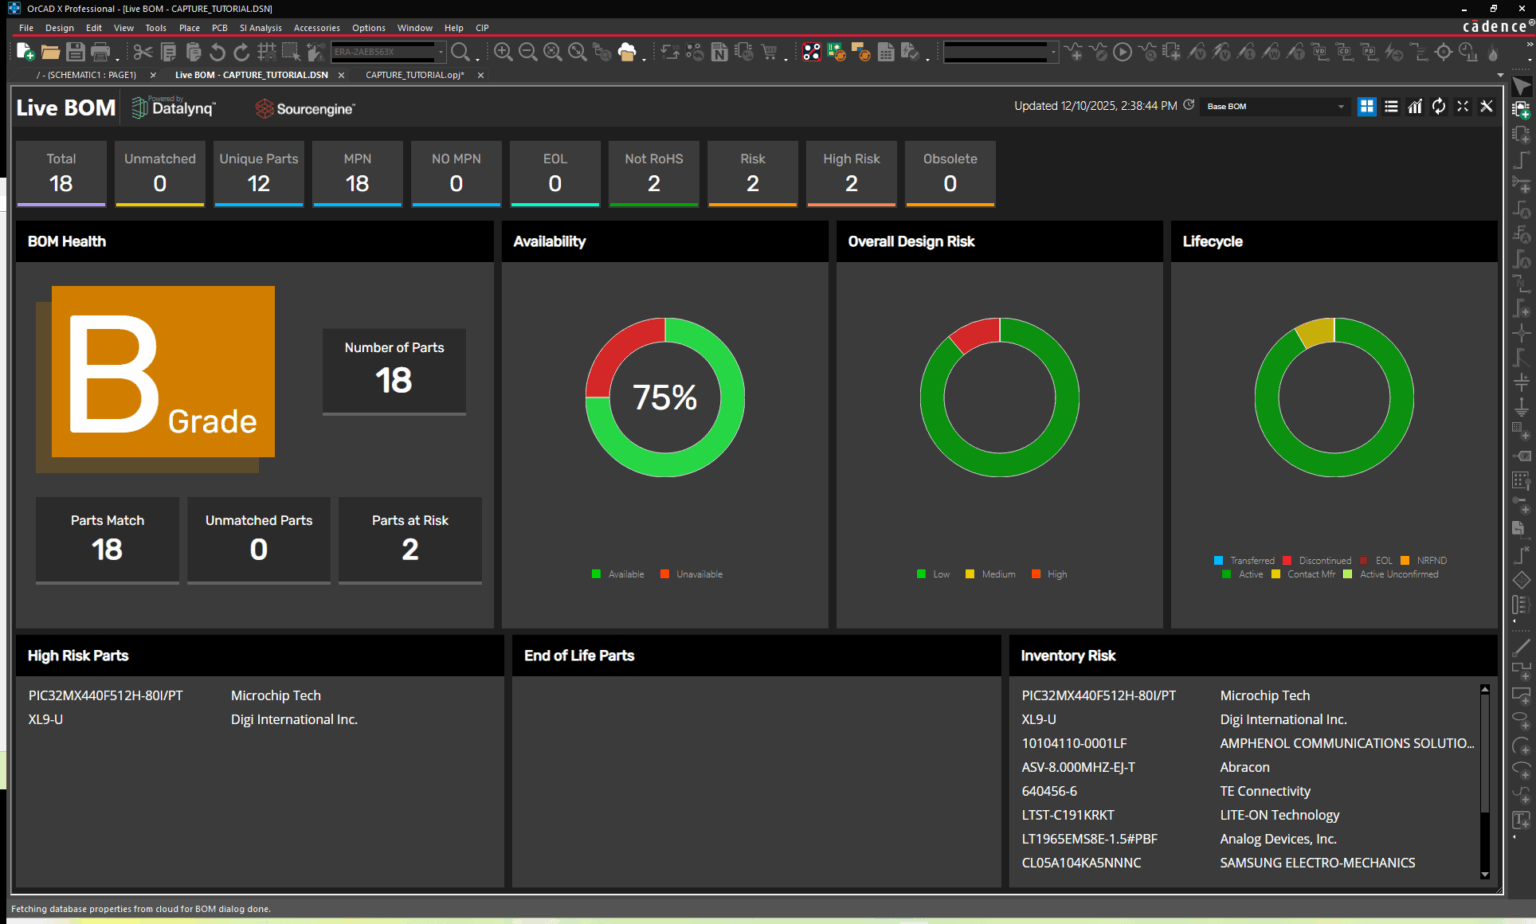1536x924 pixels.
Task: Open the SI Analysis menu
Action: tap(261, 27)
